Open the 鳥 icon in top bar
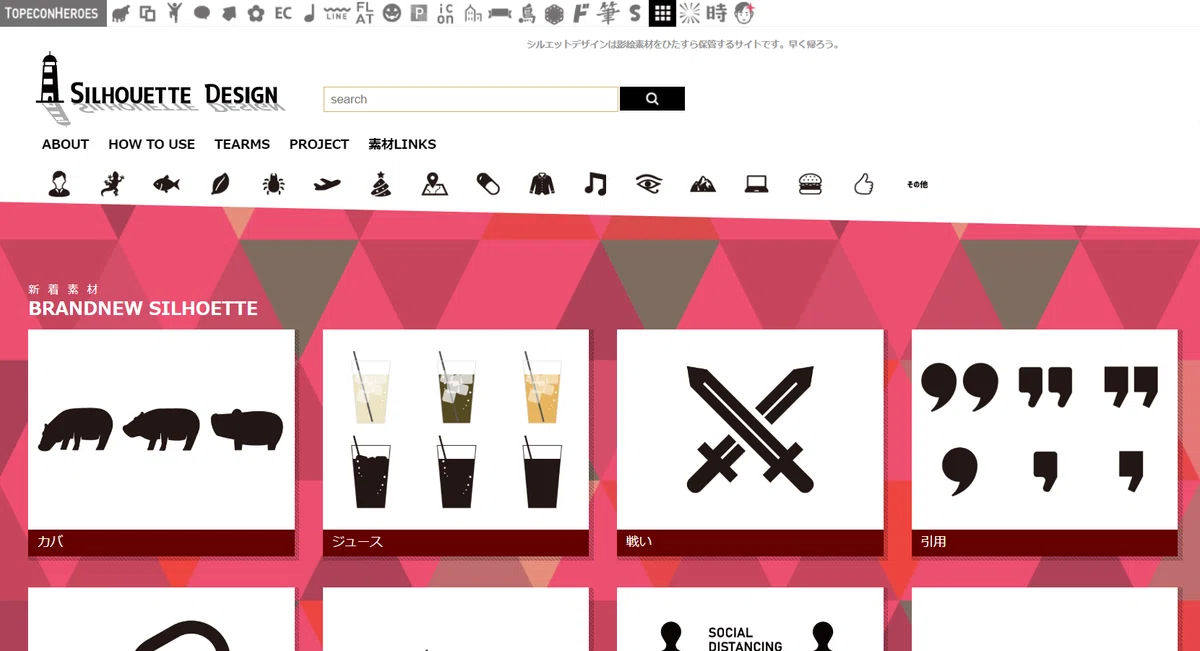 527,13
